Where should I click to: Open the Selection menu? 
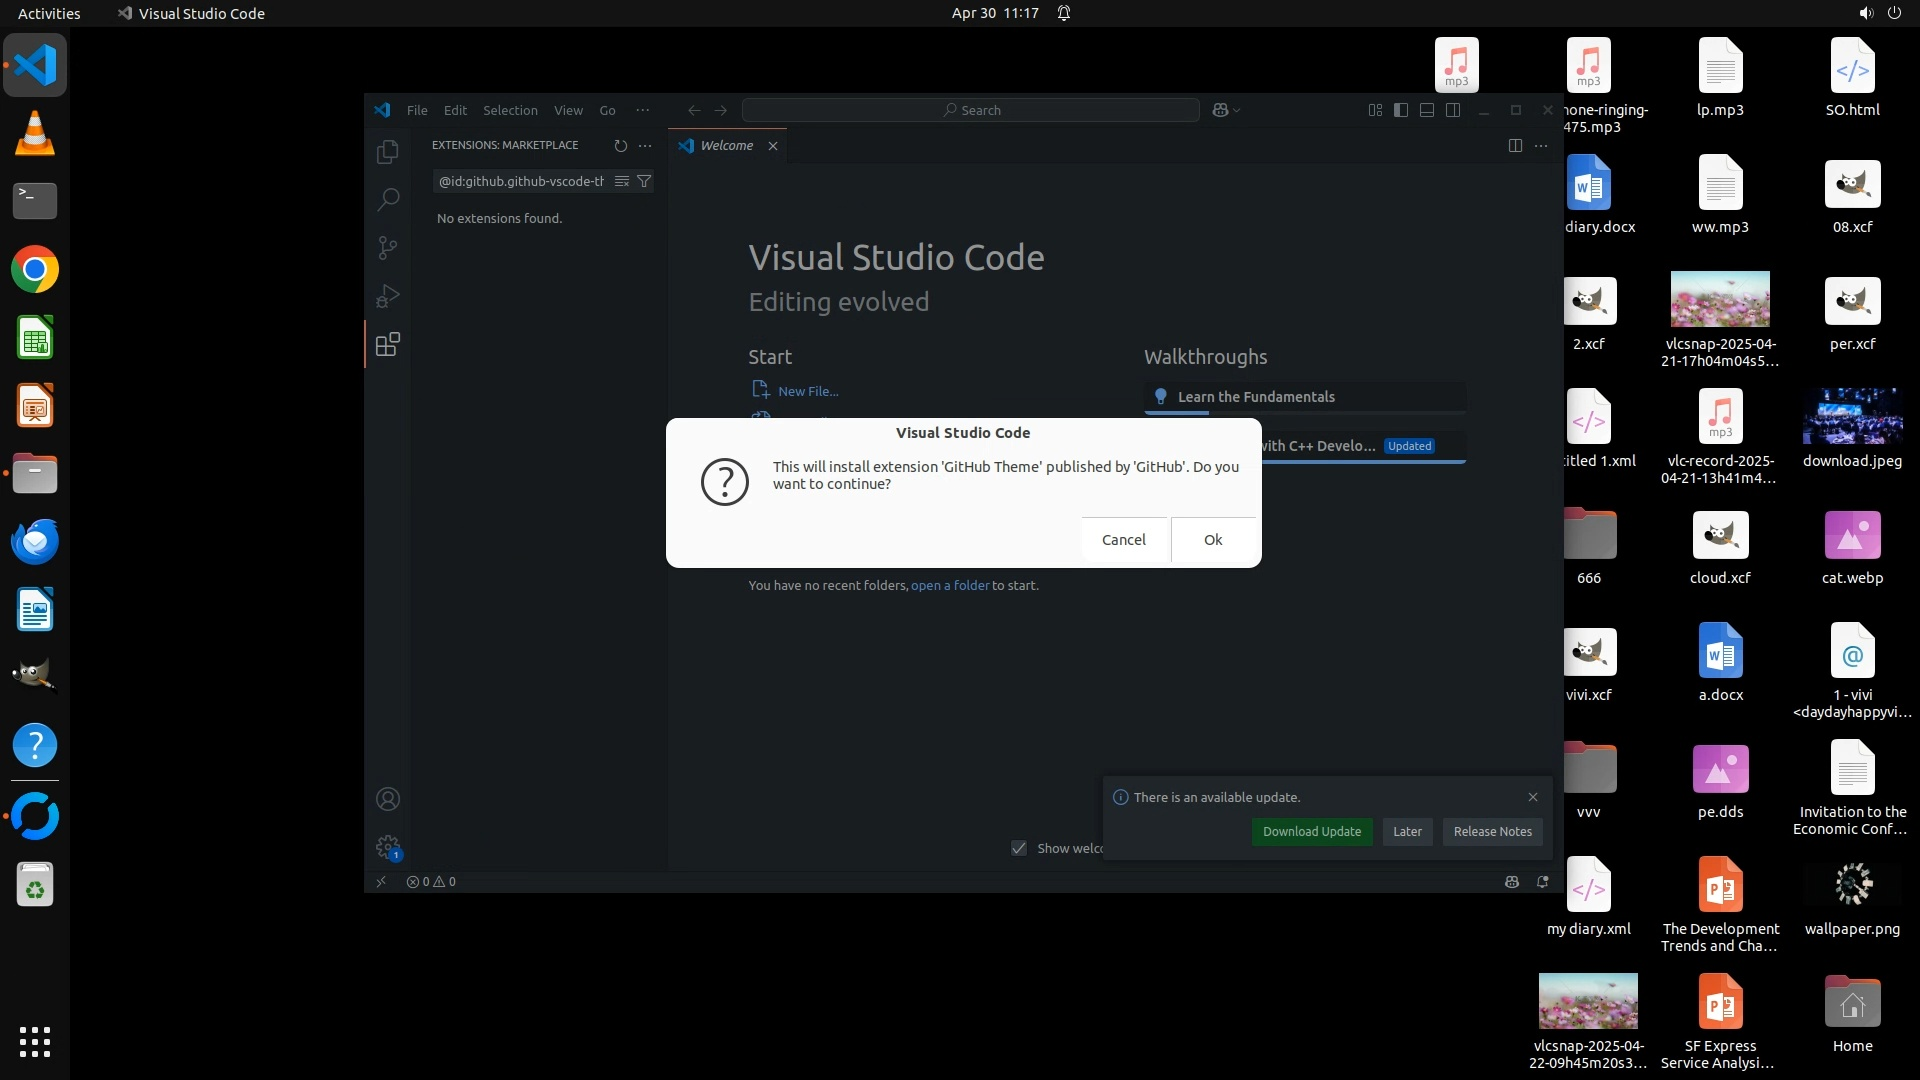[510, 111]
